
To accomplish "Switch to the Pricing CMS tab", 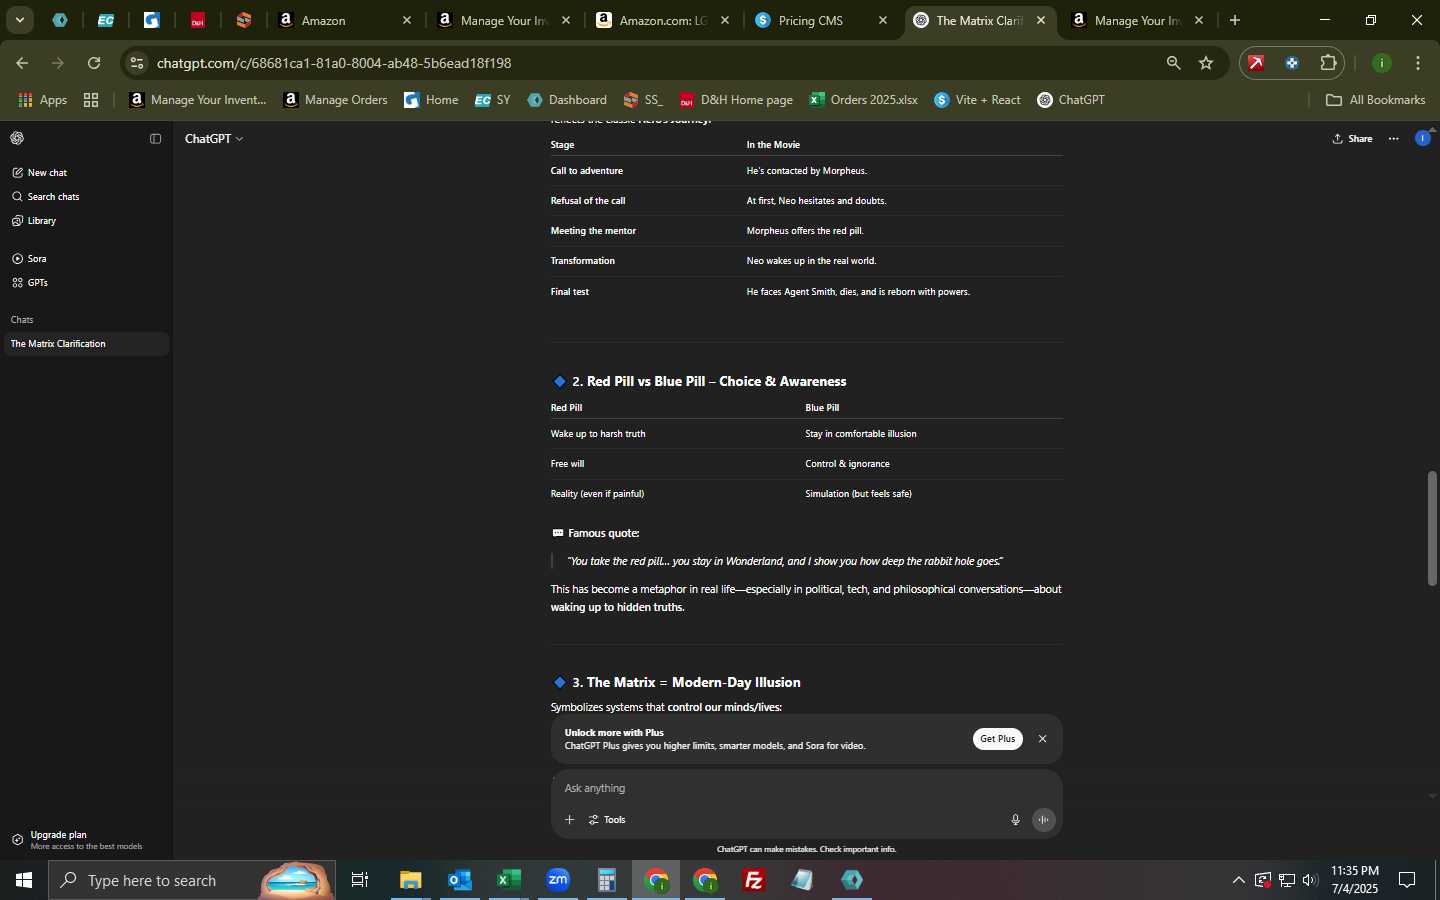I will coord(820,20).
